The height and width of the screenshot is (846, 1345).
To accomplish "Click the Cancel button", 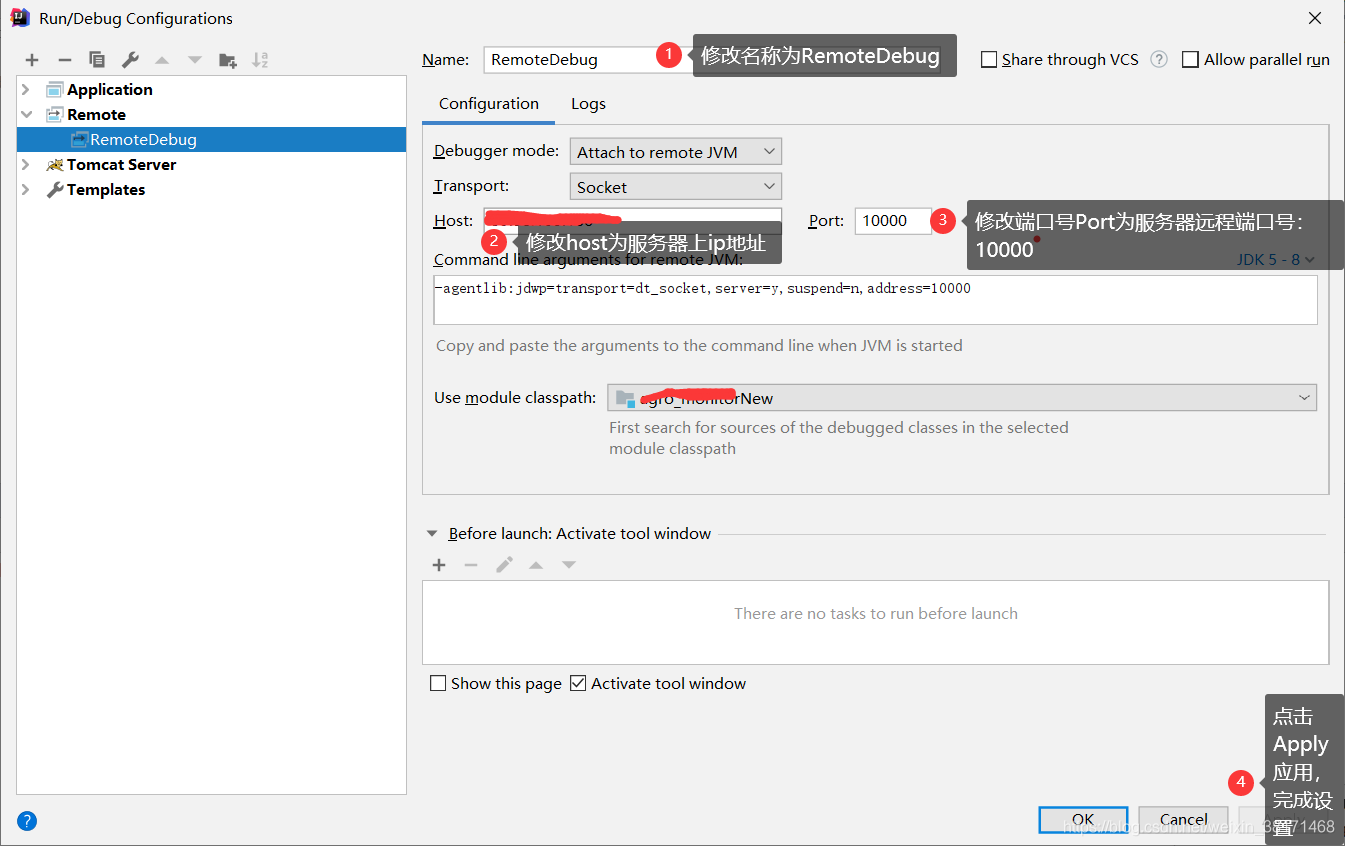I will click(1183, 819).
